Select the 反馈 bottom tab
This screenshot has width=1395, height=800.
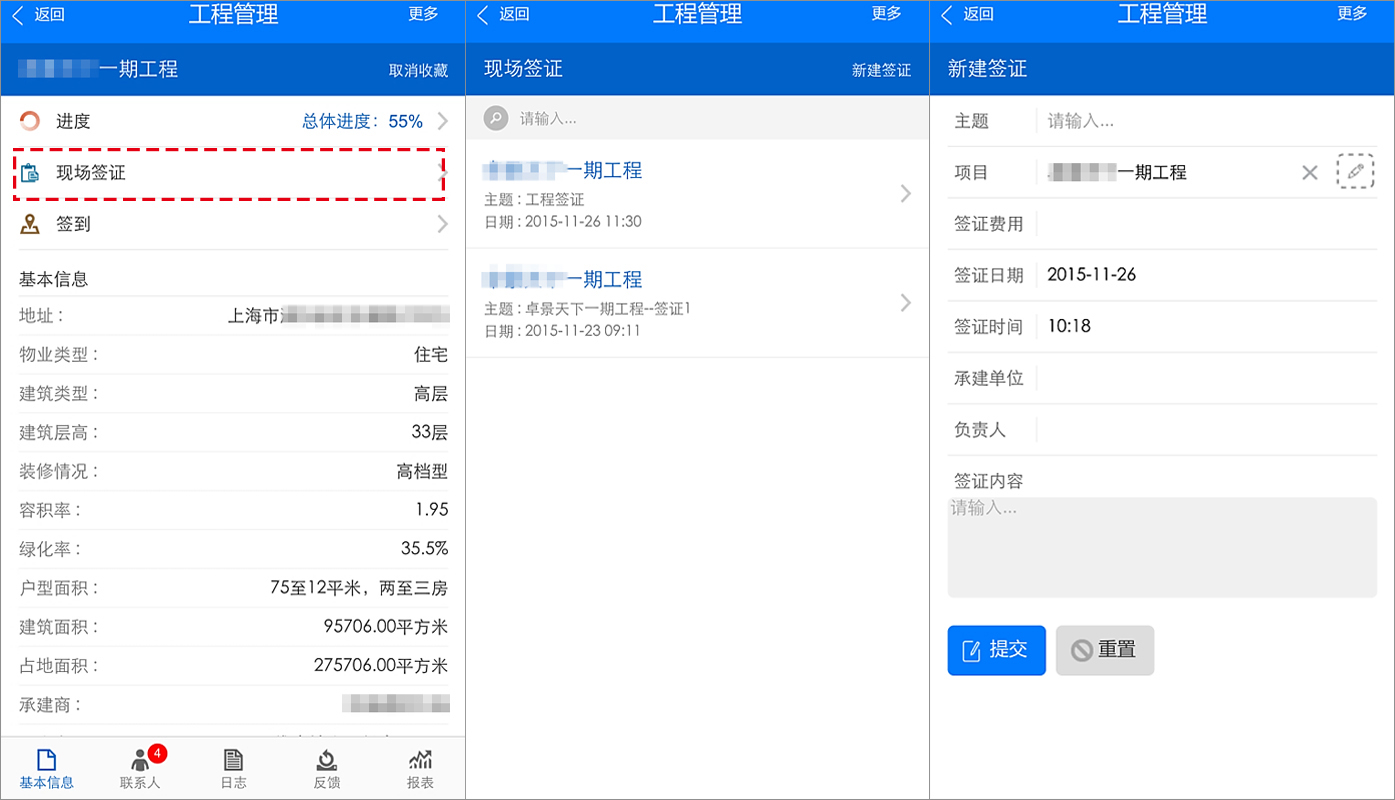click(x=326, y=770)
